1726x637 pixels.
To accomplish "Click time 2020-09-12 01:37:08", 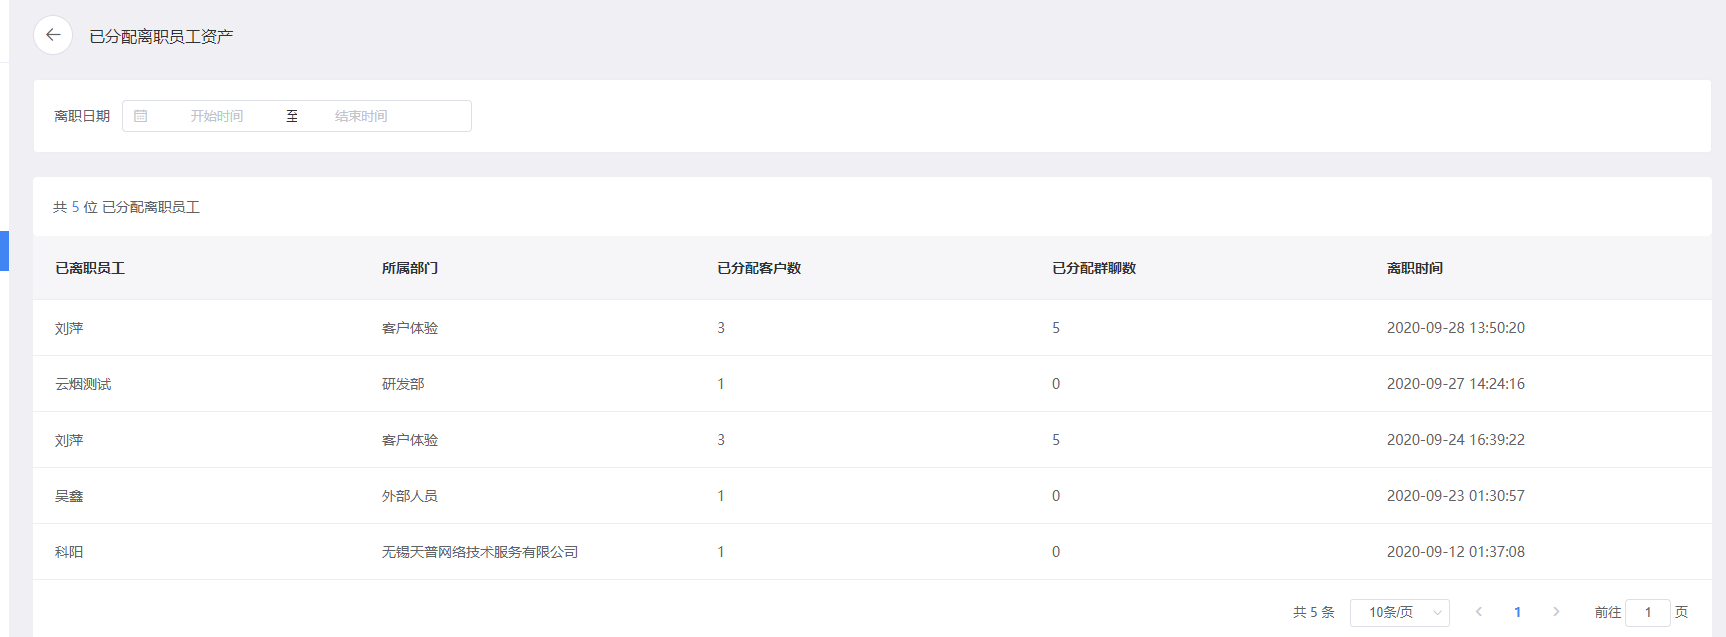I will coord(1456,552).
